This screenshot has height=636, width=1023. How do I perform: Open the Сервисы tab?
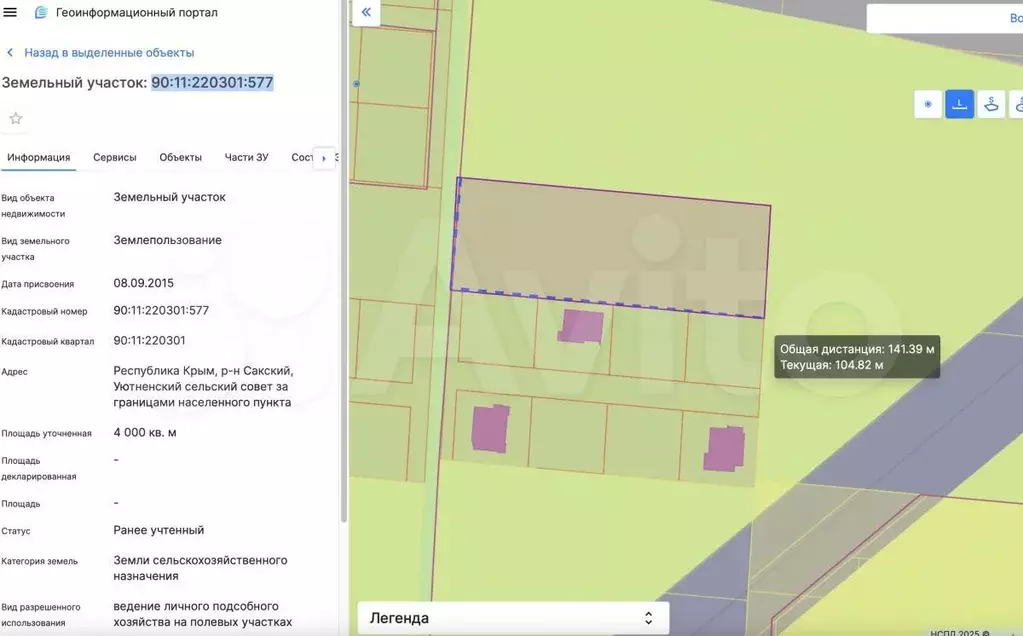tap(115, 157)
